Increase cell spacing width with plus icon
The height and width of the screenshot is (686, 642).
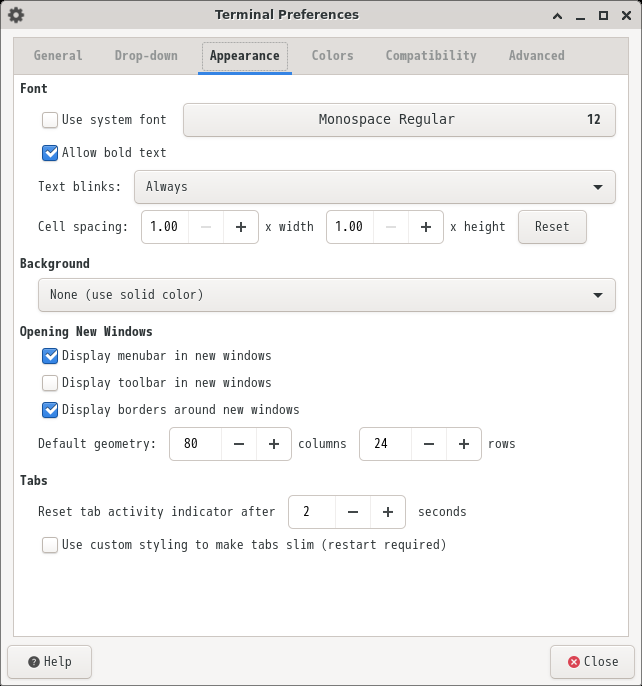pyautogui.click(x=241, y=227)
